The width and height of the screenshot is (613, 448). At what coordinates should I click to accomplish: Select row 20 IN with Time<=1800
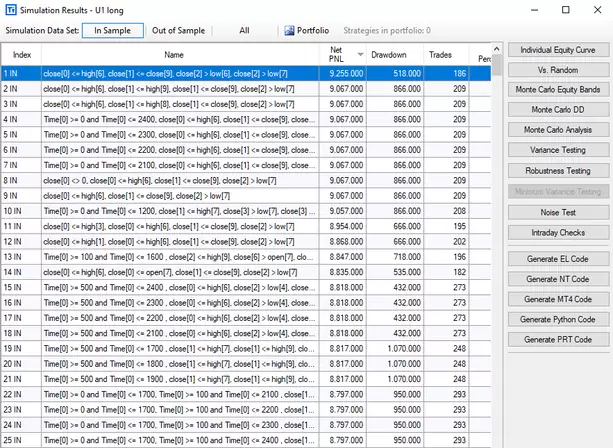(246, 364)
